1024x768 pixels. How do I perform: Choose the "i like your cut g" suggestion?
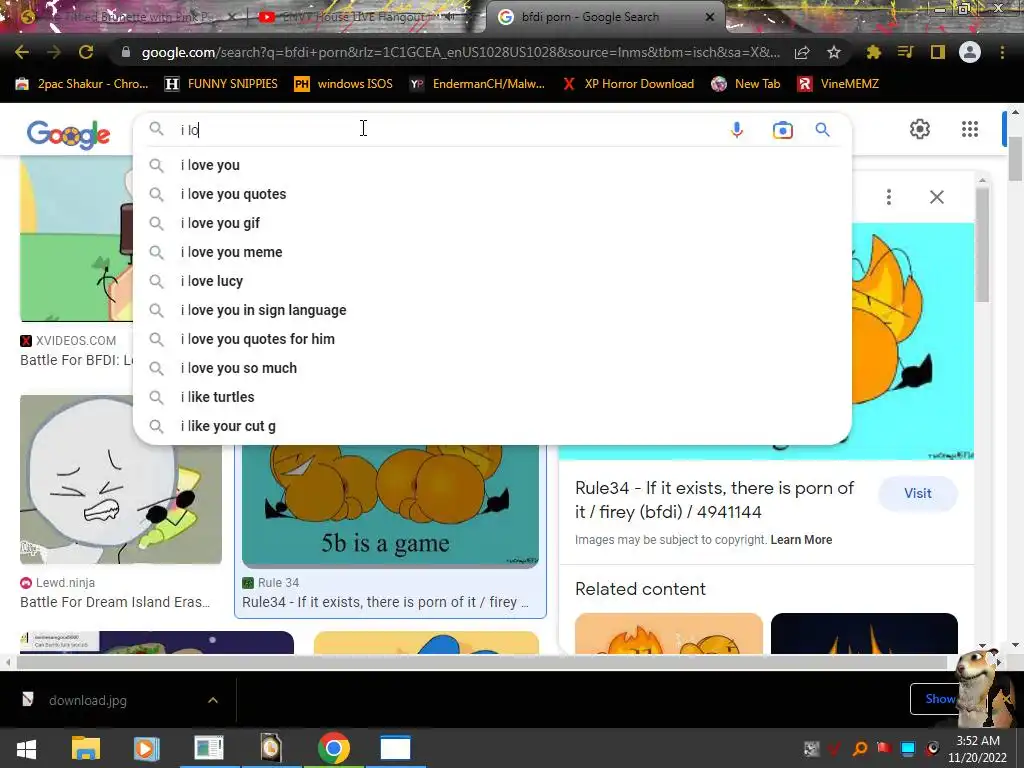pos(492,426)
